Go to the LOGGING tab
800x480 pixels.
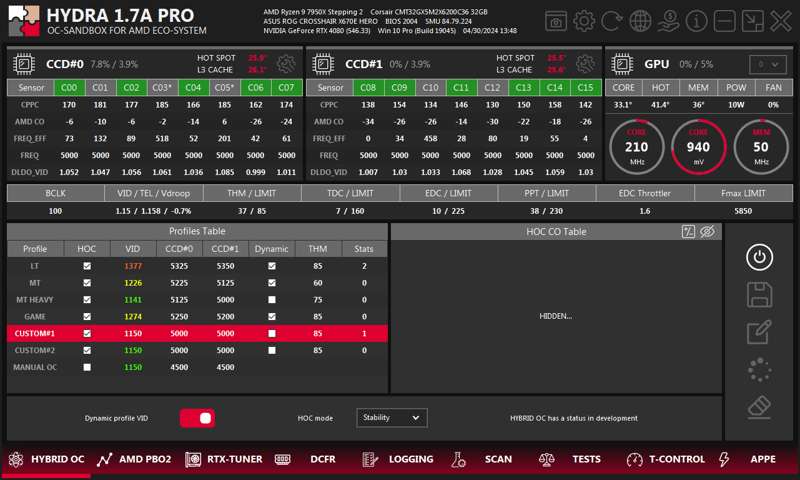click(399, 459)
